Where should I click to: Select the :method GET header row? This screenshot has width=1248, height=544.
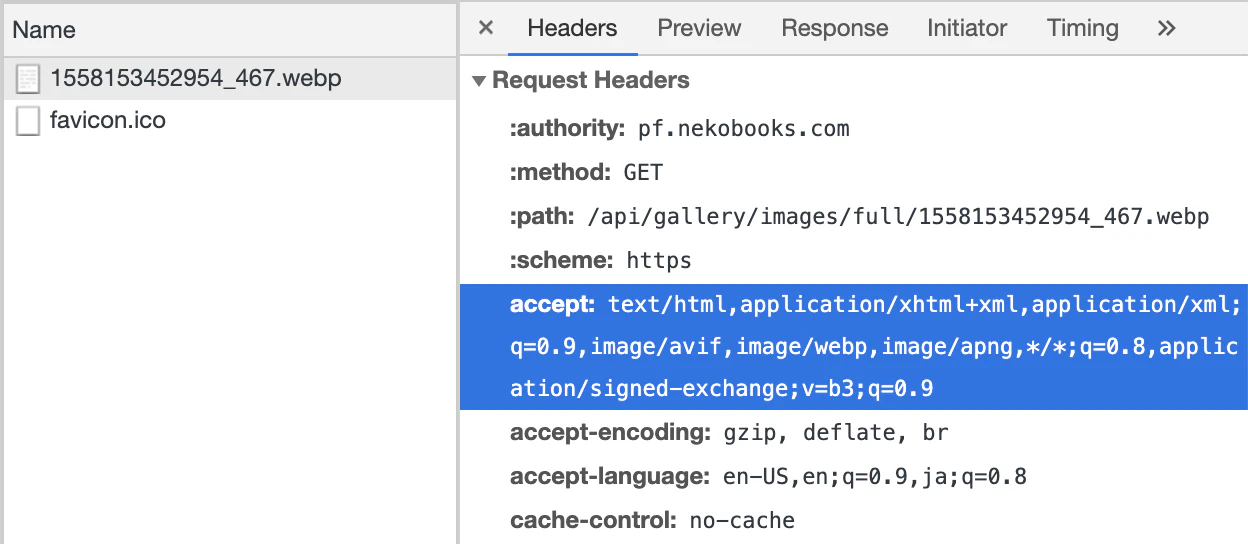[854, 172]
